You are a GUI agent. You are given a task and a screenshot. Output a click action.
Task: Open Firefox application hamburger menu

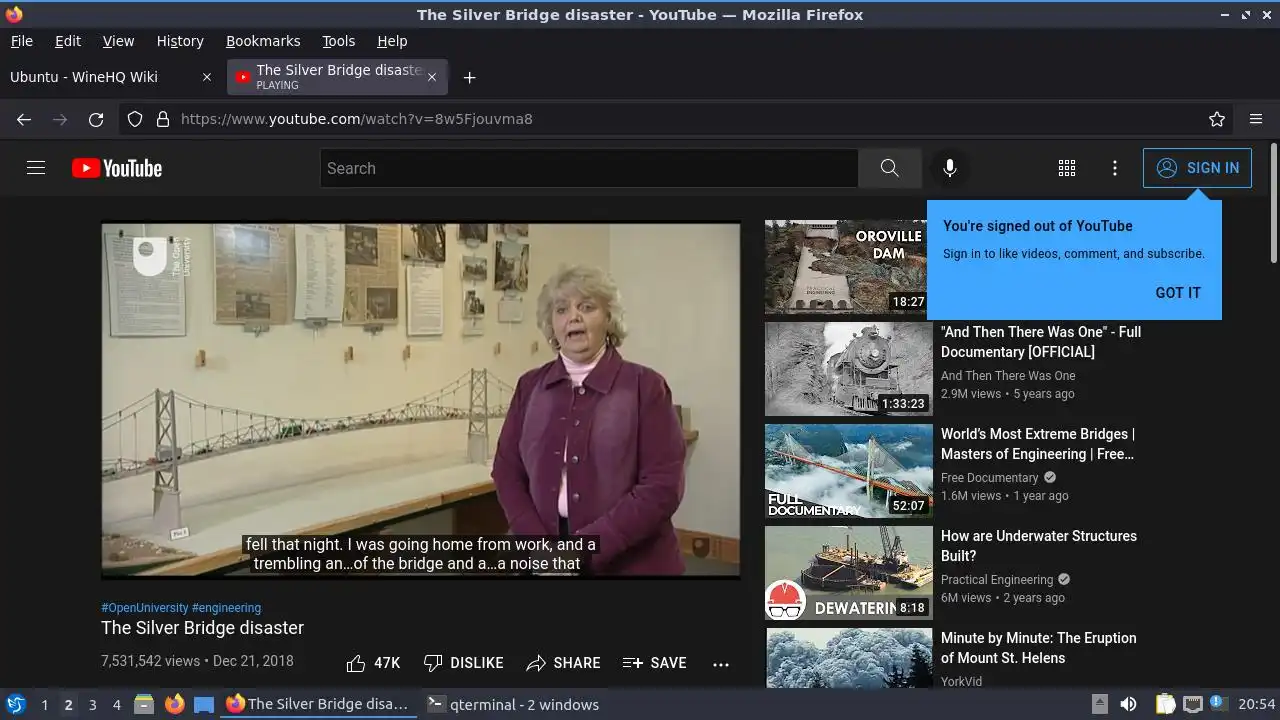coord(1256,119)
